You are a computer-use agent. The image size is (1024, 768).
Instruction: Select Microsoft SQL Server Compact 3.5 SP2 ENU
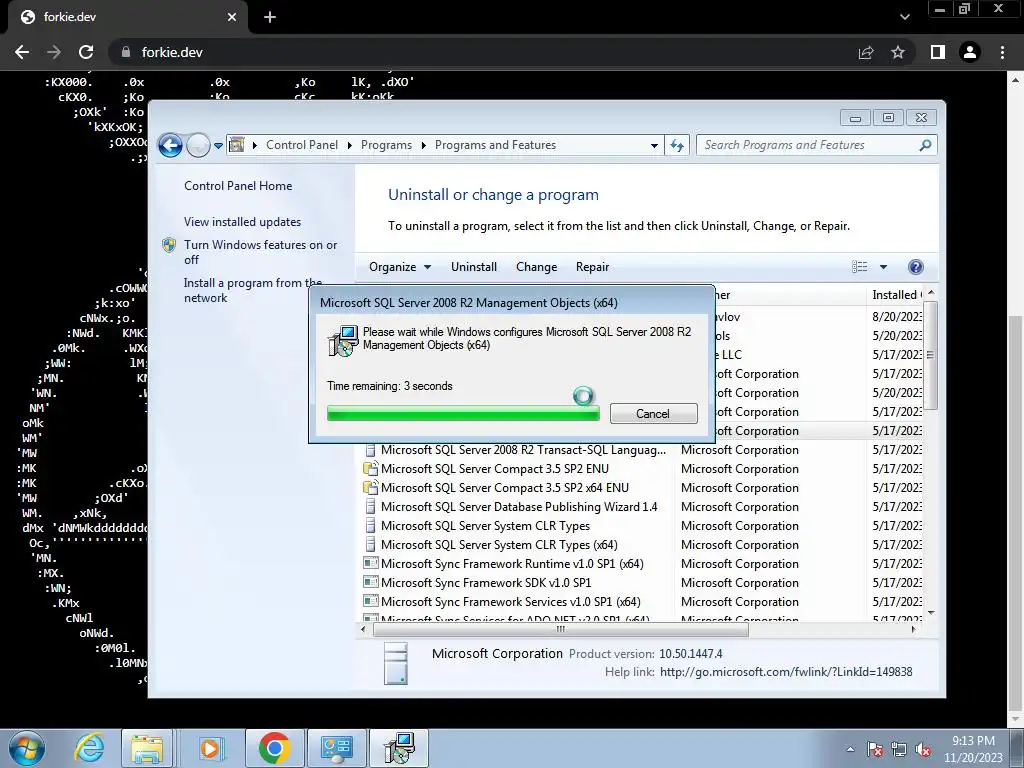pos(645,469)
